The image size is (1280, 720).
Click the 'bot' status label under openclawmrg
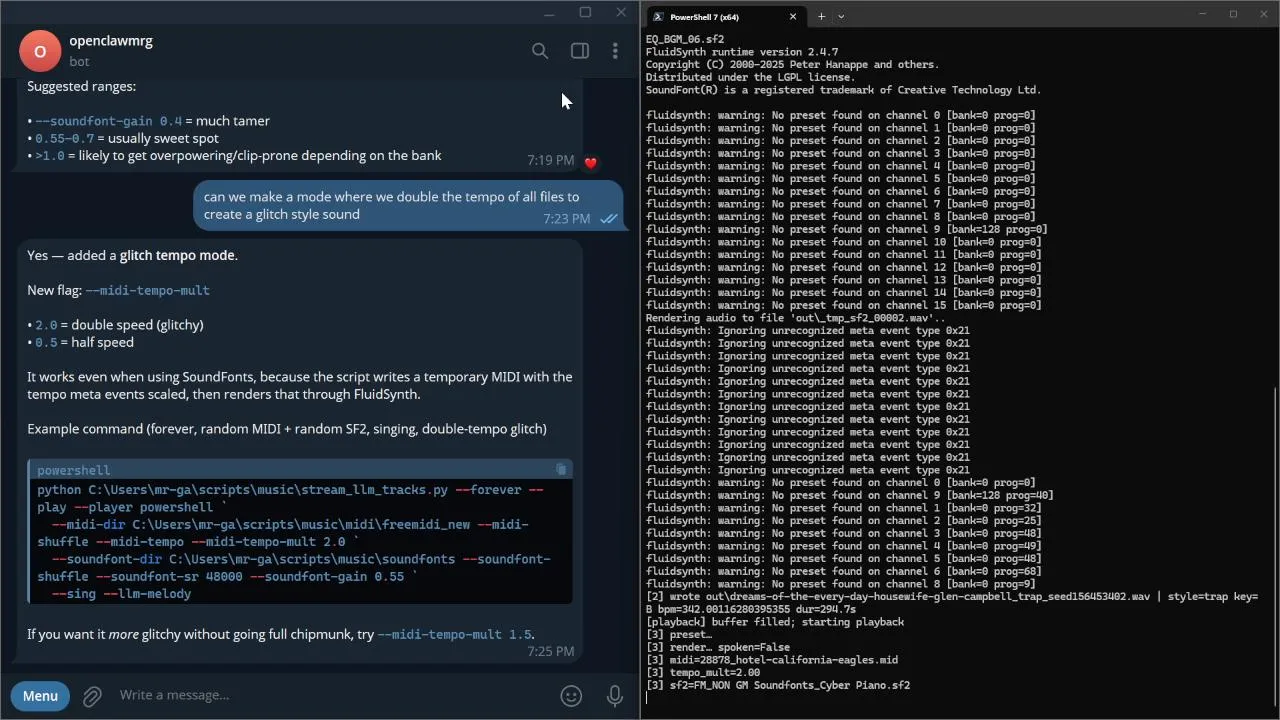(x=79, y=62)
